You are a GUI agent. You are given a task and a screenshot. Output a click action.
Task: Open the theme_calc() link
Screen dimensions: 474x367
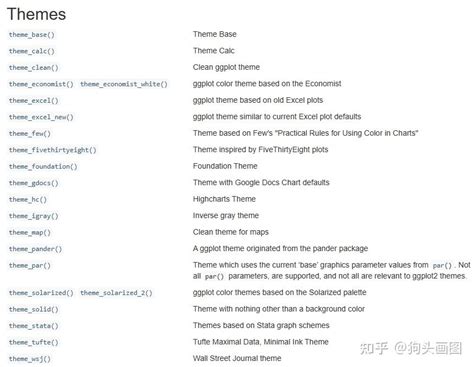[x=32, y=51]
